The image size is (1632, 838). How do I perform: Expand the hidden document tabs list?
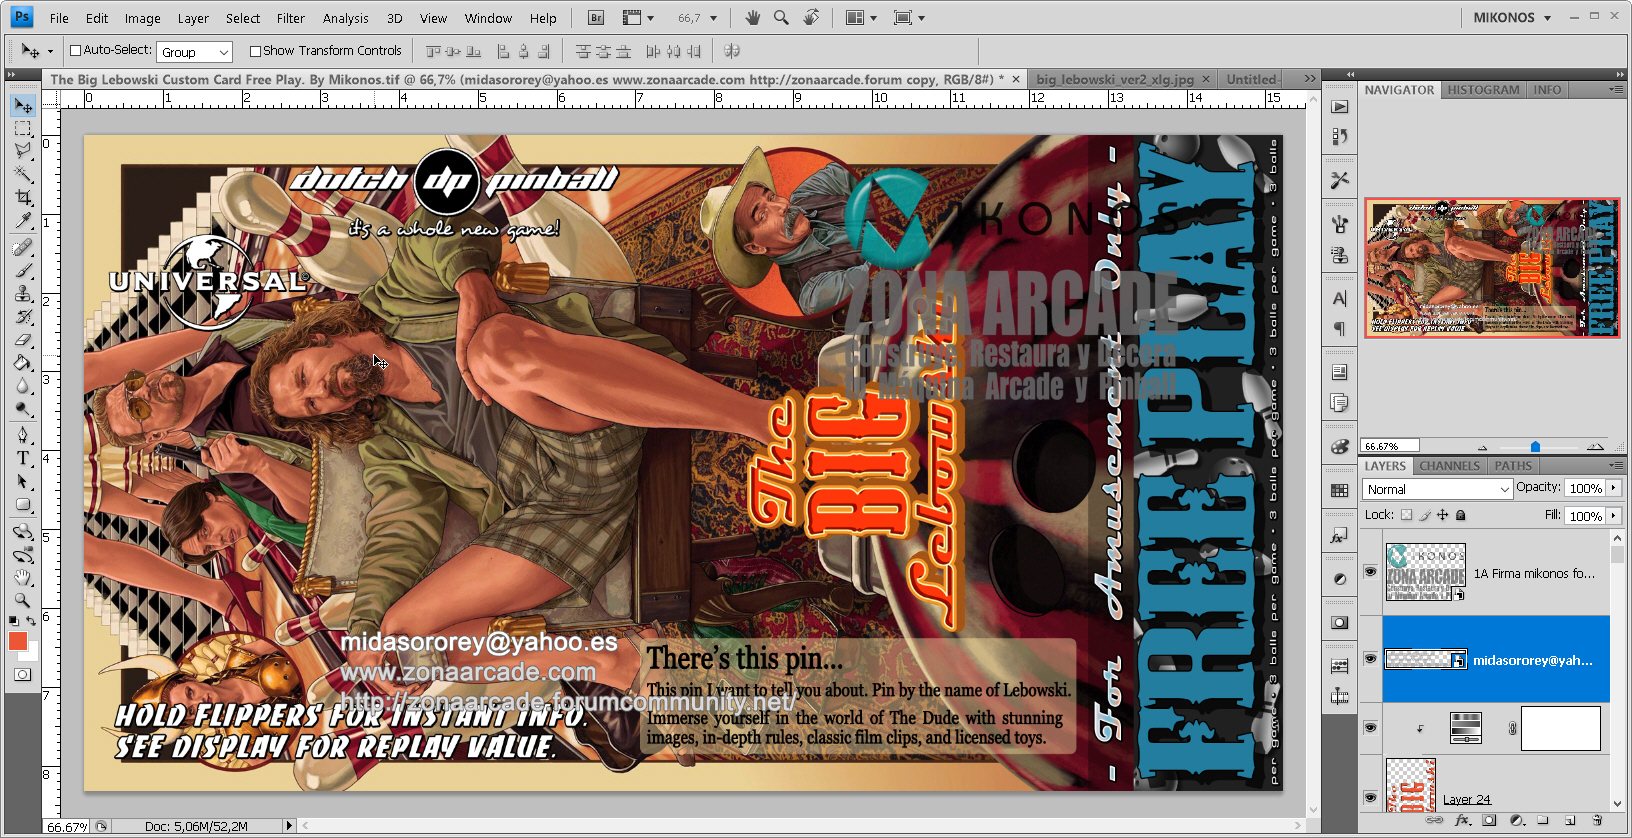tap(1310, 78)
